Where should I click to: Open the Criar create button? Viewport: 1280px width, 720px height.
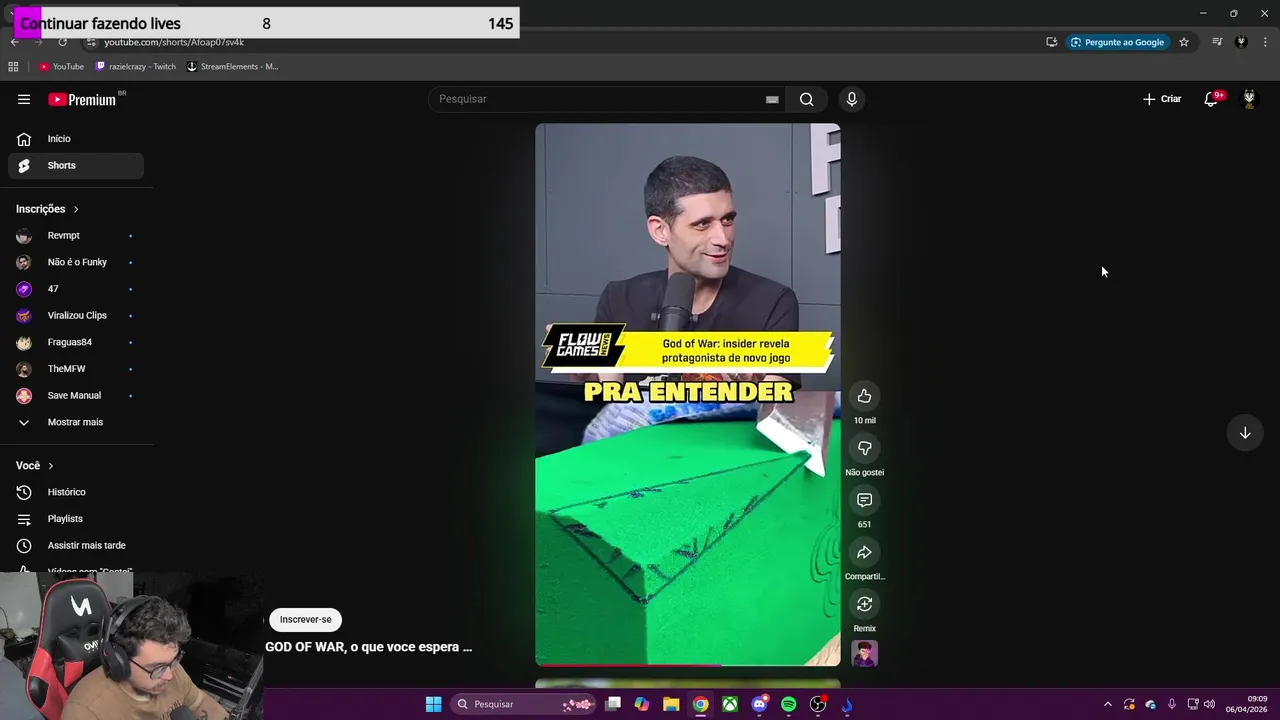click(x=1162, y=99)
